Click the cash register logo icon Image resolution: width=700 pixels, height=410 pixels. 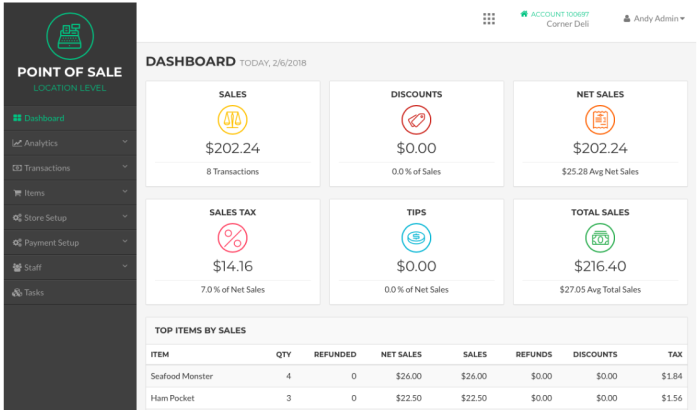[70, 36]
